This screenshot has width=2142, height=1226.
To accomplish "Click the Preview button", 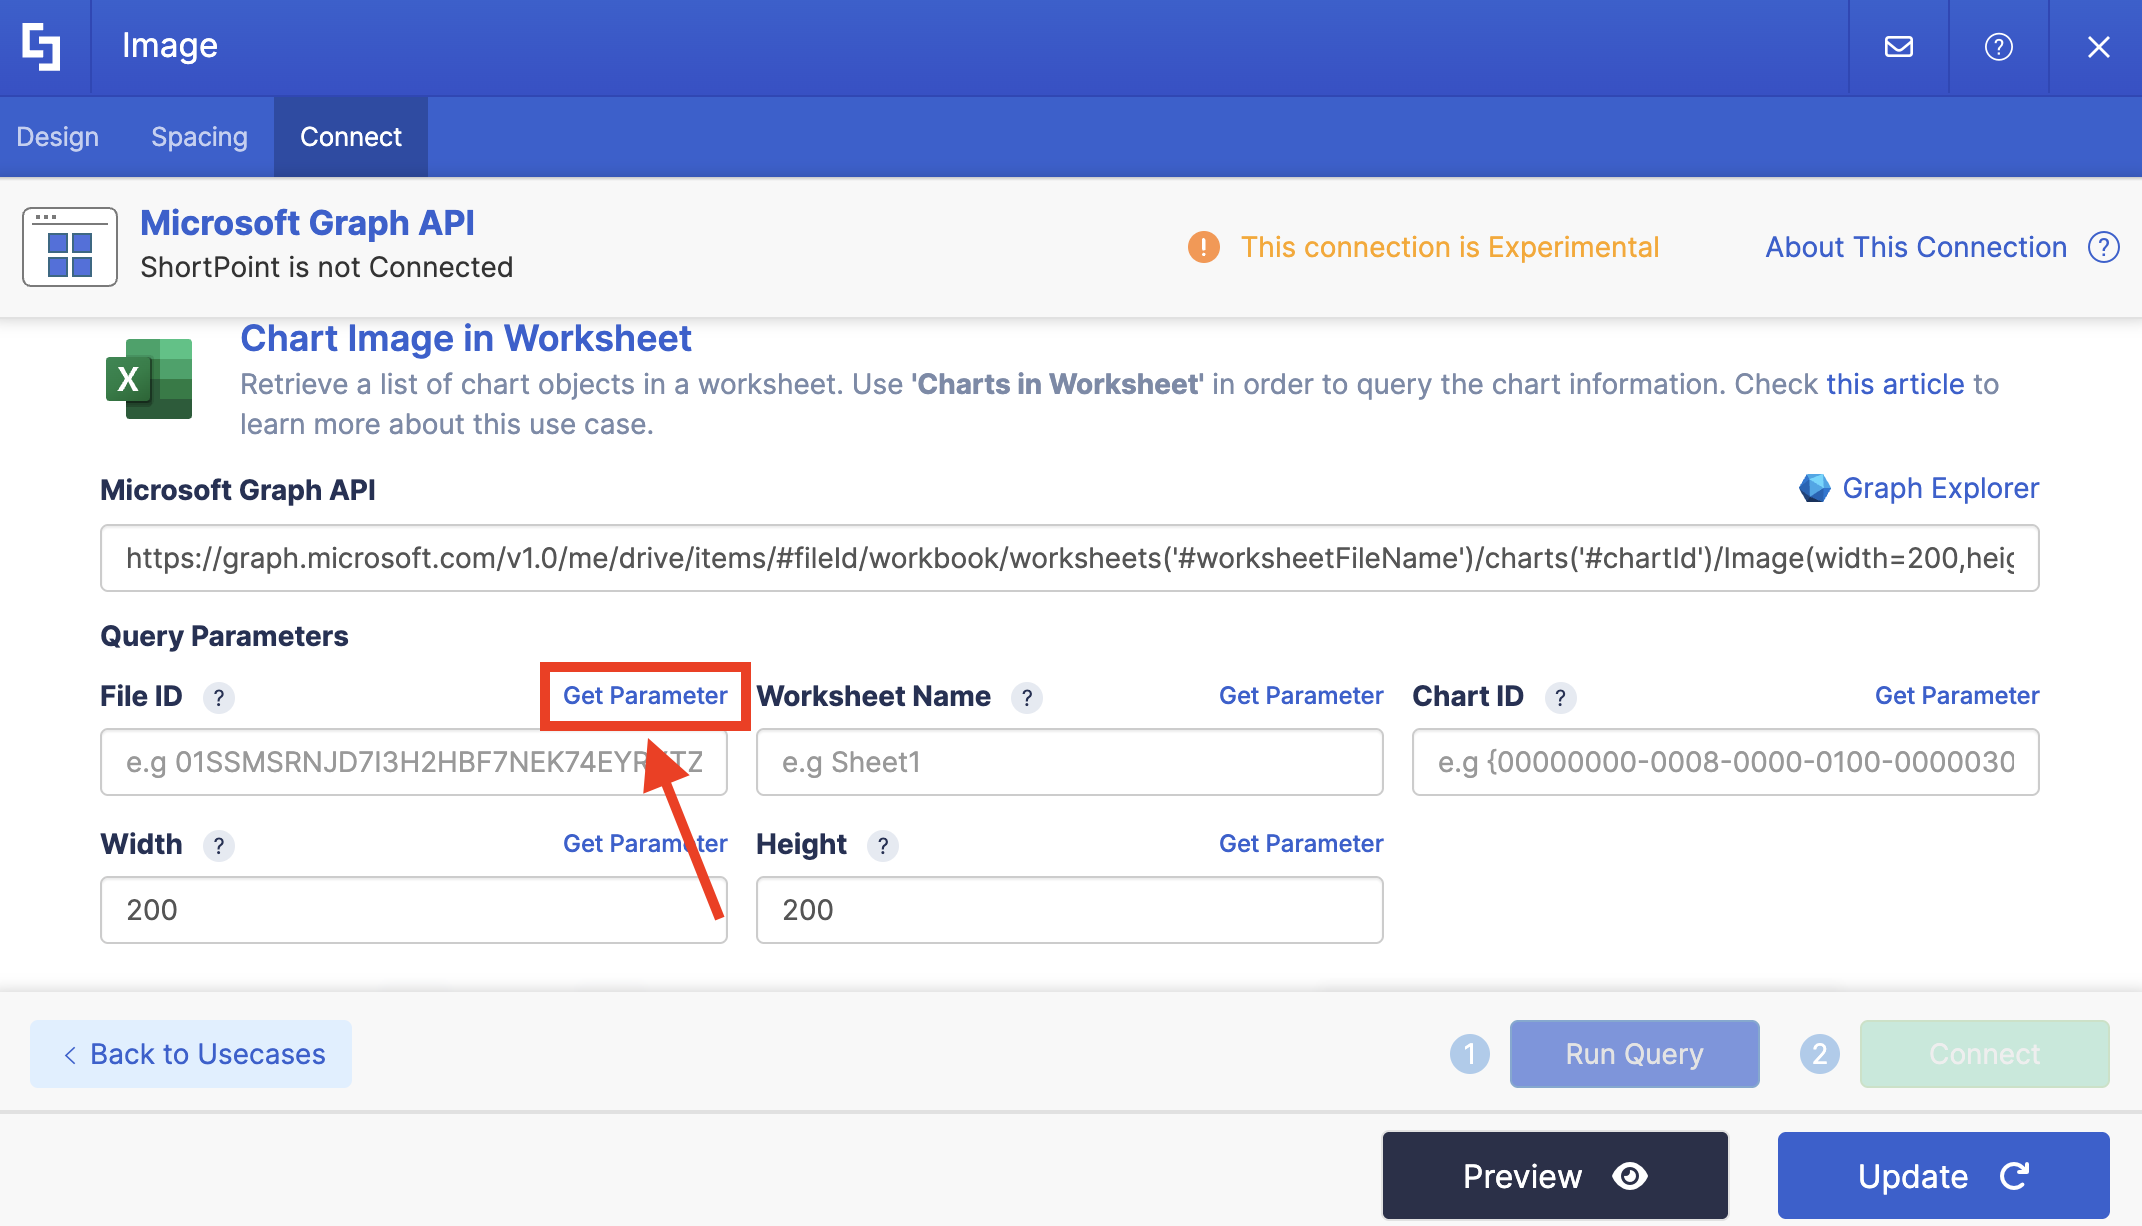I will click(1555, 1176).
